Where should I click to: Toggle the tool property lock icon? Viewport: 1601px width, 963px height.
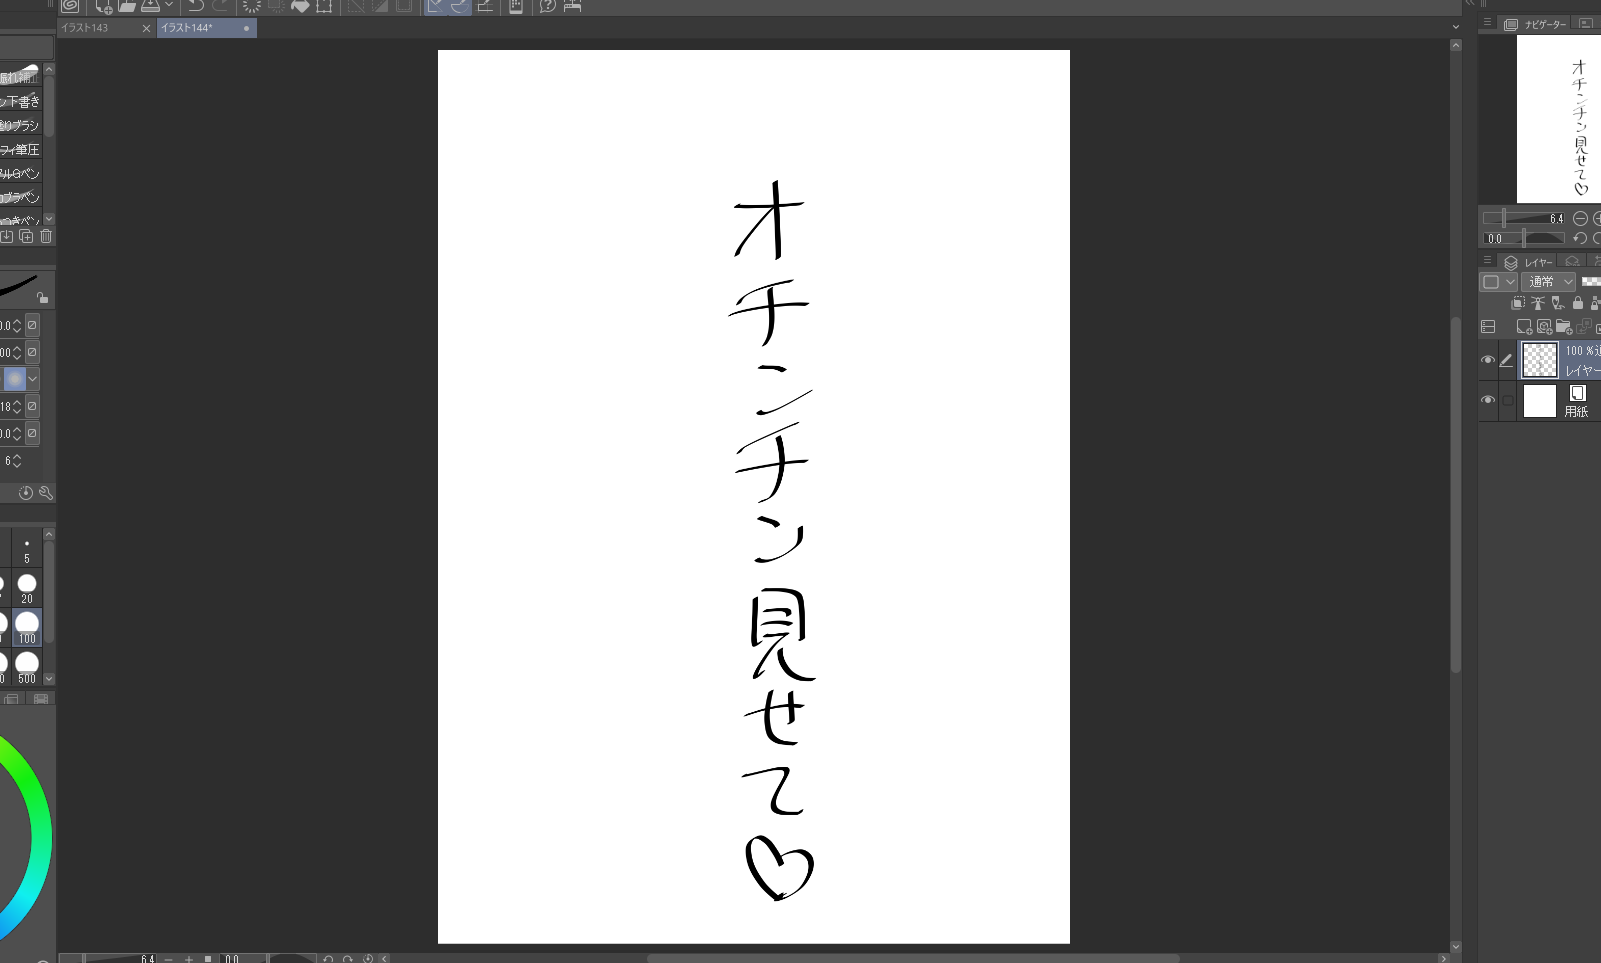[x=42, y=298]
